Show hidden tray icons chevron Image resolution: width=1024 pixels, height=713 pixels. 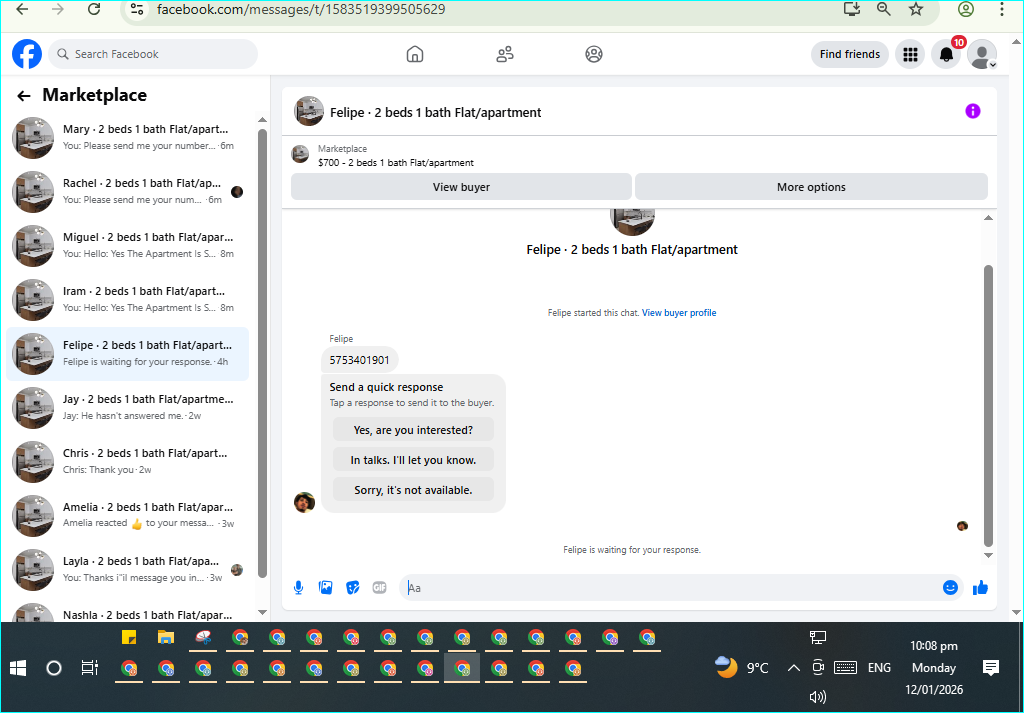tap(793, 668)
